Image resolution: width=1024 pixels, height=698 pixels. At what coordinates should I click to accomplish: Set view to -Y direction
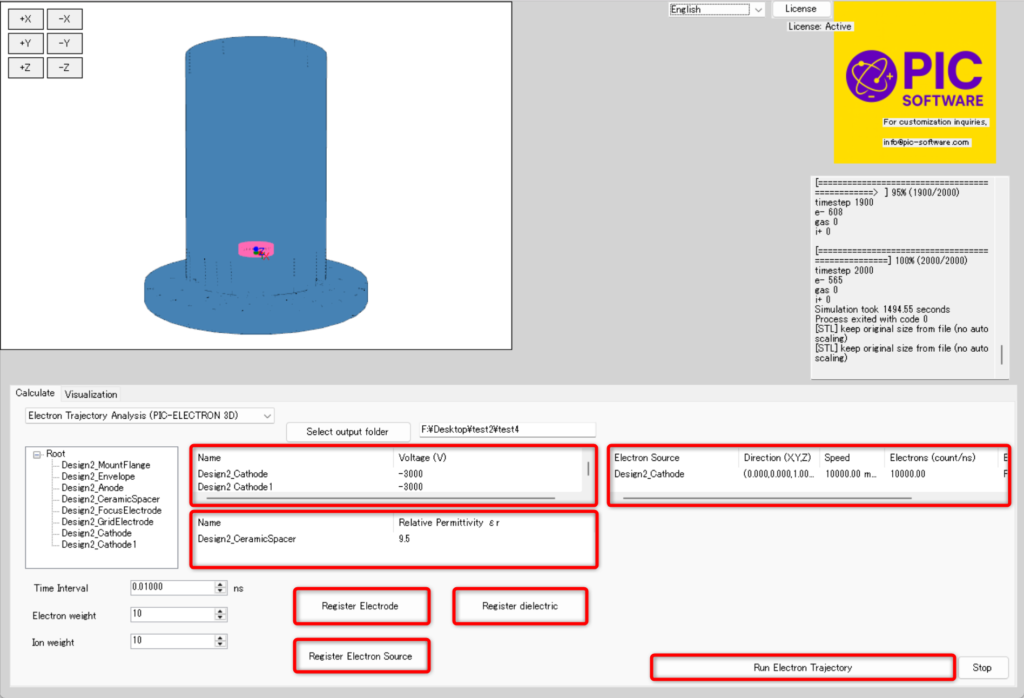(64, 44)
